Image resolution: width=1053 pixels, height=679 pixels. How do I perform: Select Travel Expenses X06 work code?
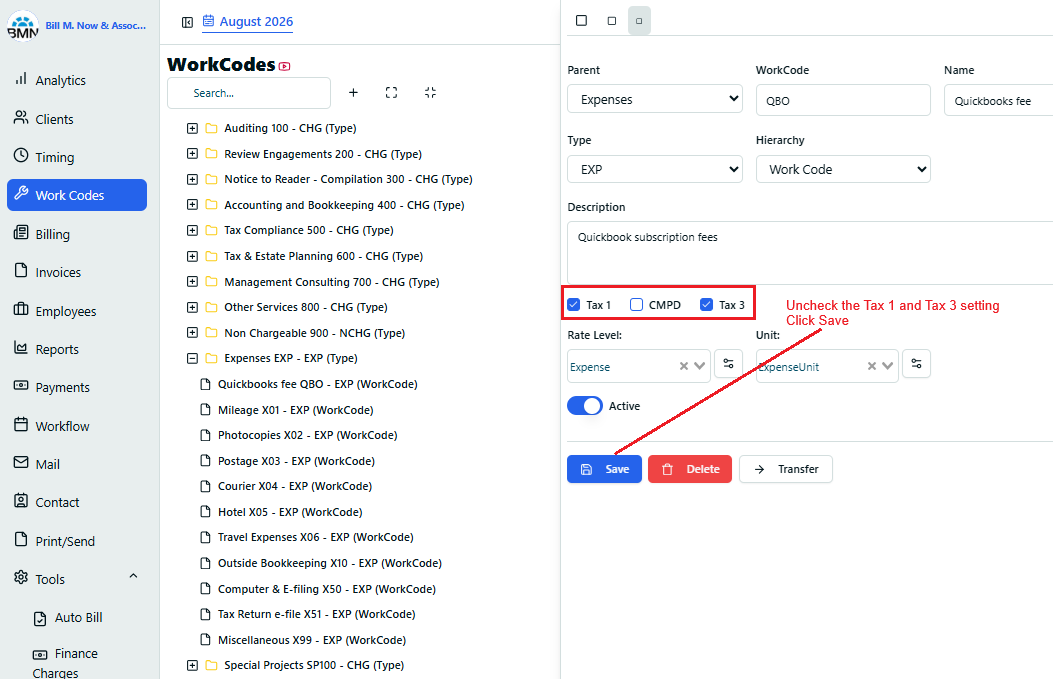(x=316, y=537)
